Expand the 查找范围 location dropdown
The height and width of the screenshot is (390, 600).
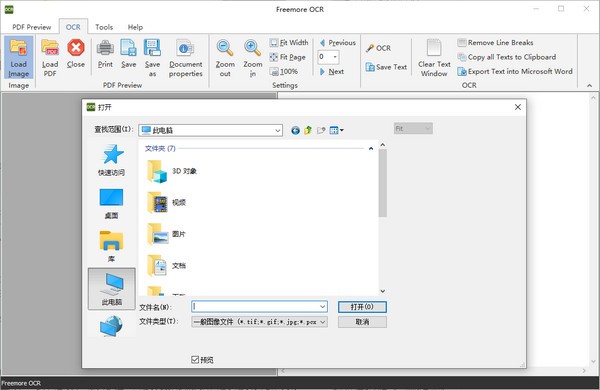pos(278,131)
